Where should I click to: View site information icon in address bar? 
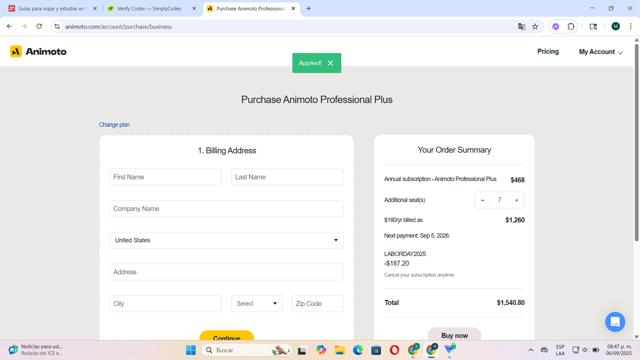pyautogui.click(x=57, y=27)
